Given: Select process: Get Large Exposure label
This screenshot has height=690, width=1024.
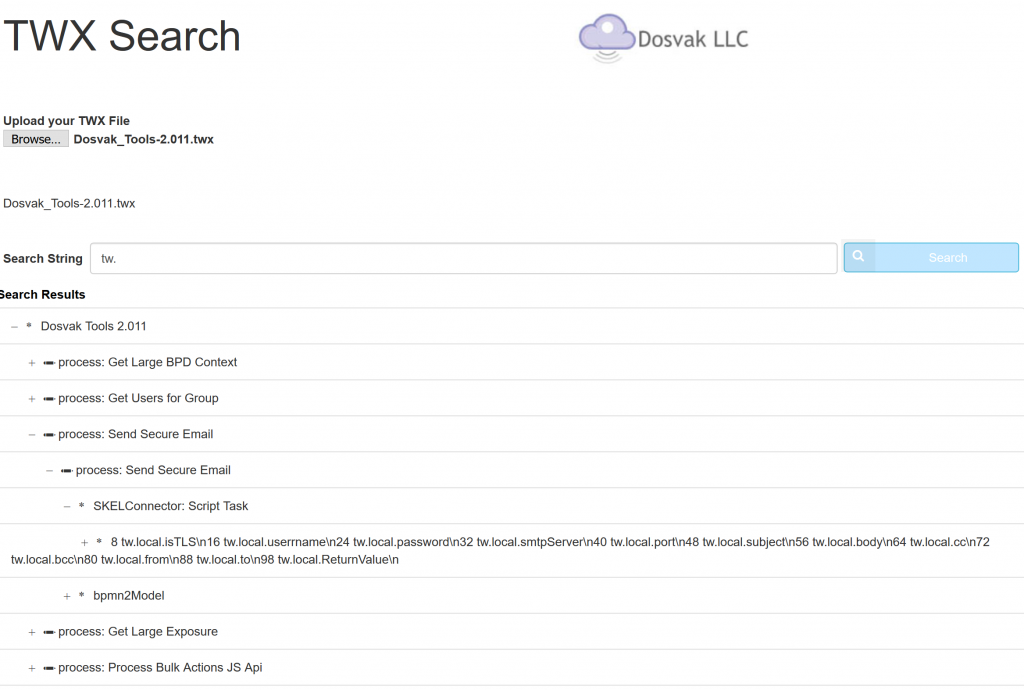Looking at the screenshot, I should tap(138, 631).
